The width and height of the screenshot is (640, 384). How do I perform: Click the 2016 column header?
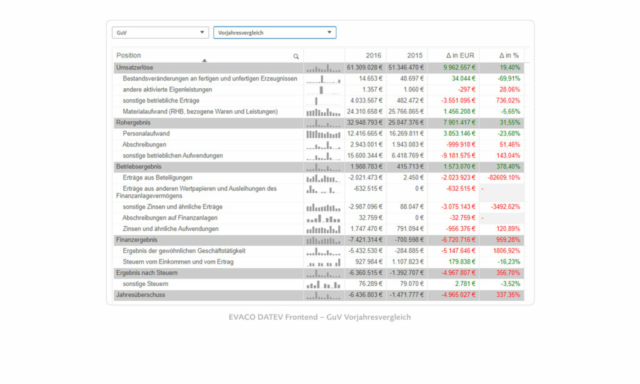[373, 55]
